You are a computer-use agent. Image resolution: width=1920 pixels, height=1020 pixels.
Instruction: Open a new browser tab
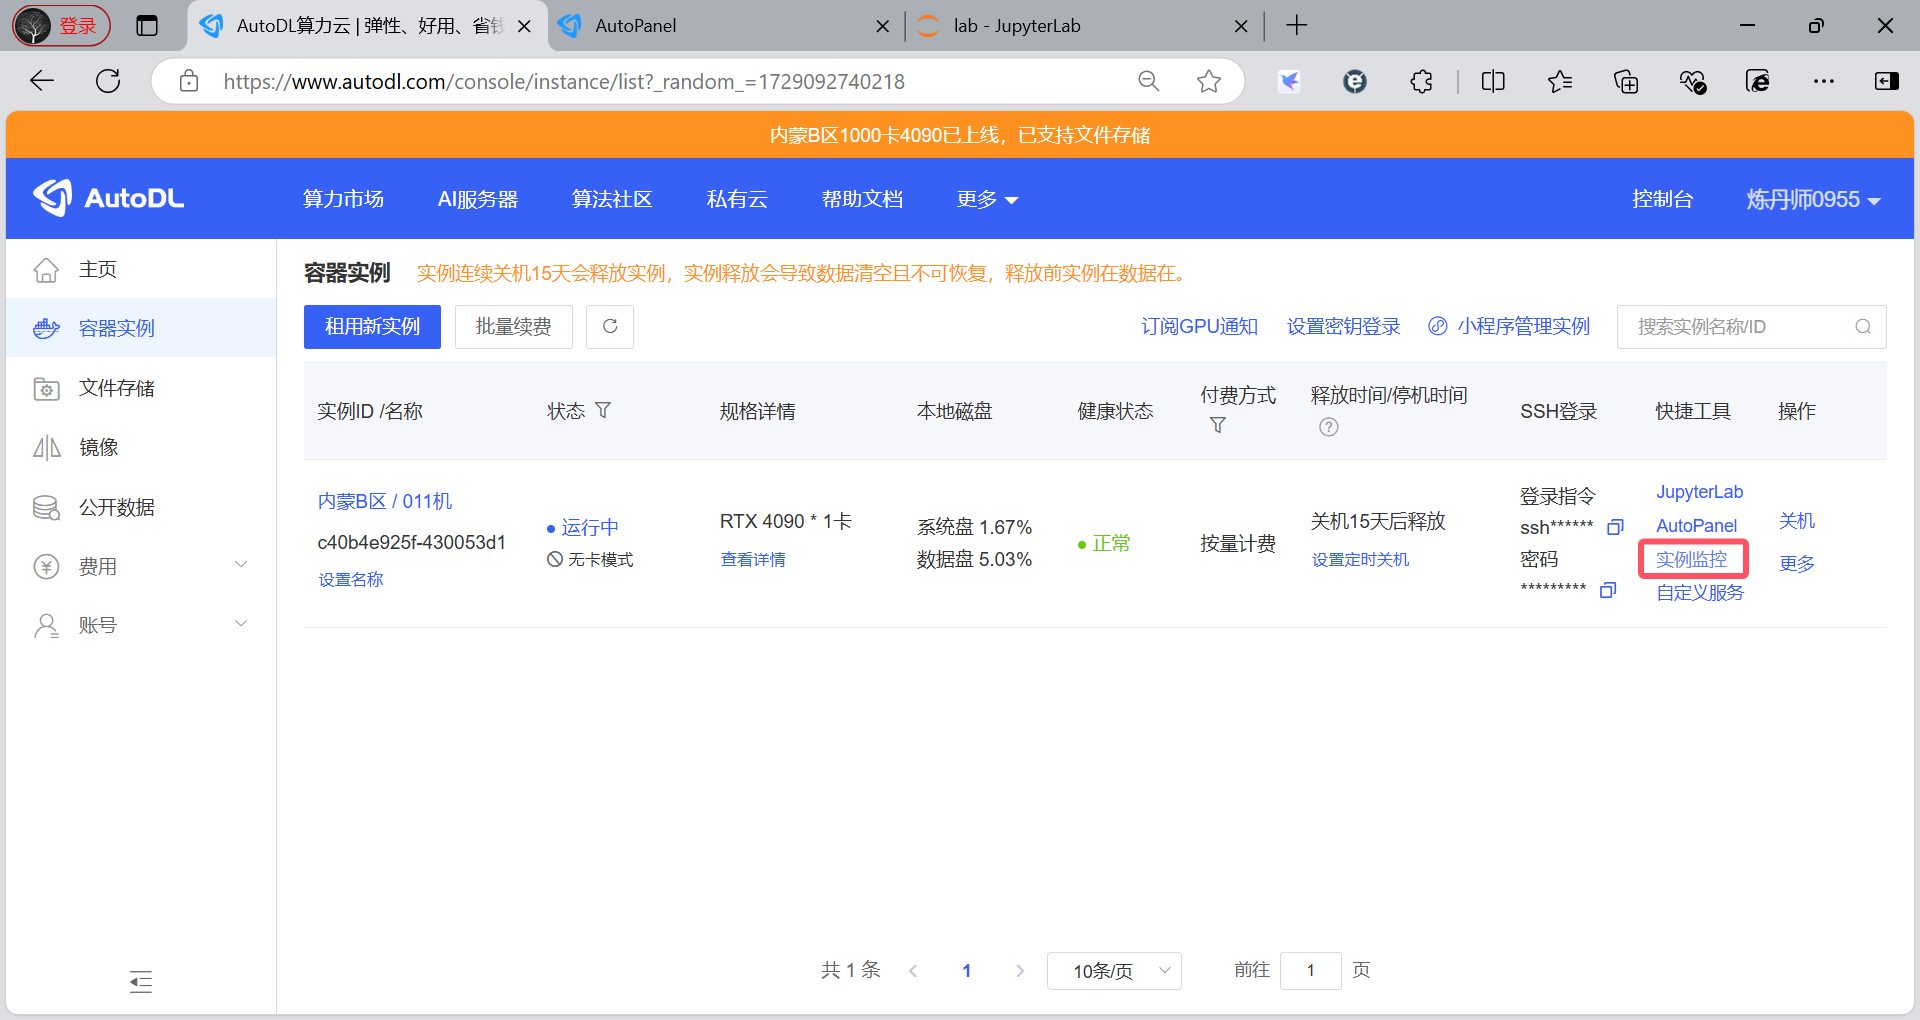point(1296,26)
